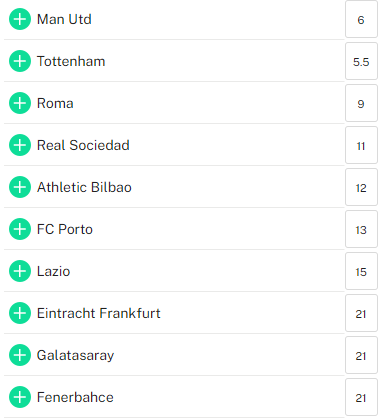
Task: Choose the 13 odds for FC Porto
Action: point(361,229)
